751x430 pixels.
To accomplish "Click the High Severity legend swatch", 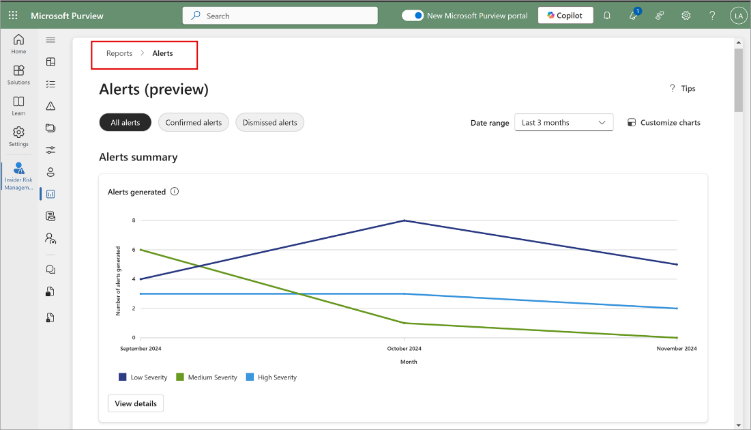I will [250, 377].
